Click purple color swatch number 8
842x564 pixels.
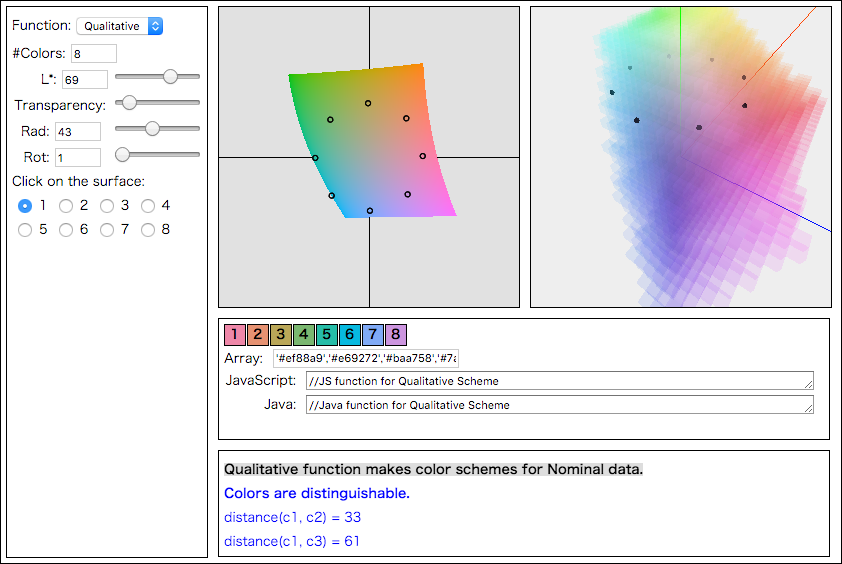(x=396, y=335)
